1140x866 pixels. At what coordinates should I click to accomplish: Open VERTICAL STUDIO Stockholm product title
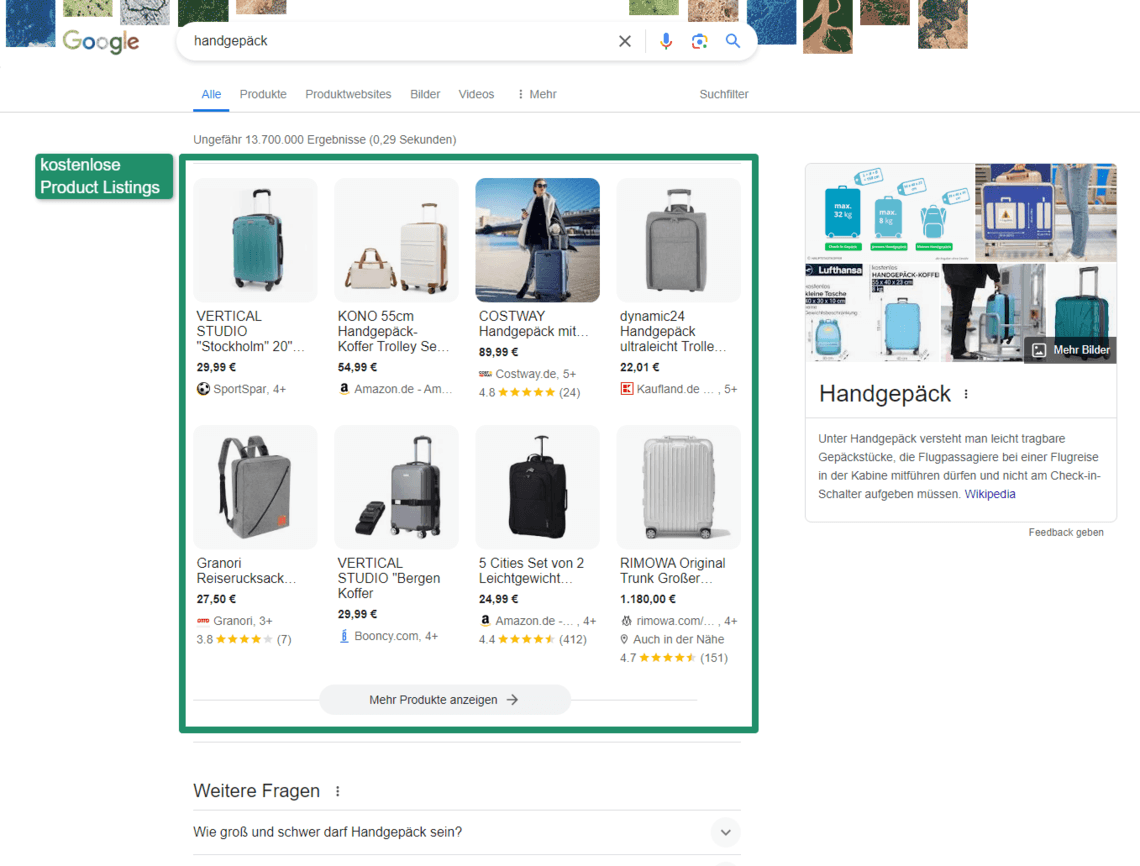250,332
